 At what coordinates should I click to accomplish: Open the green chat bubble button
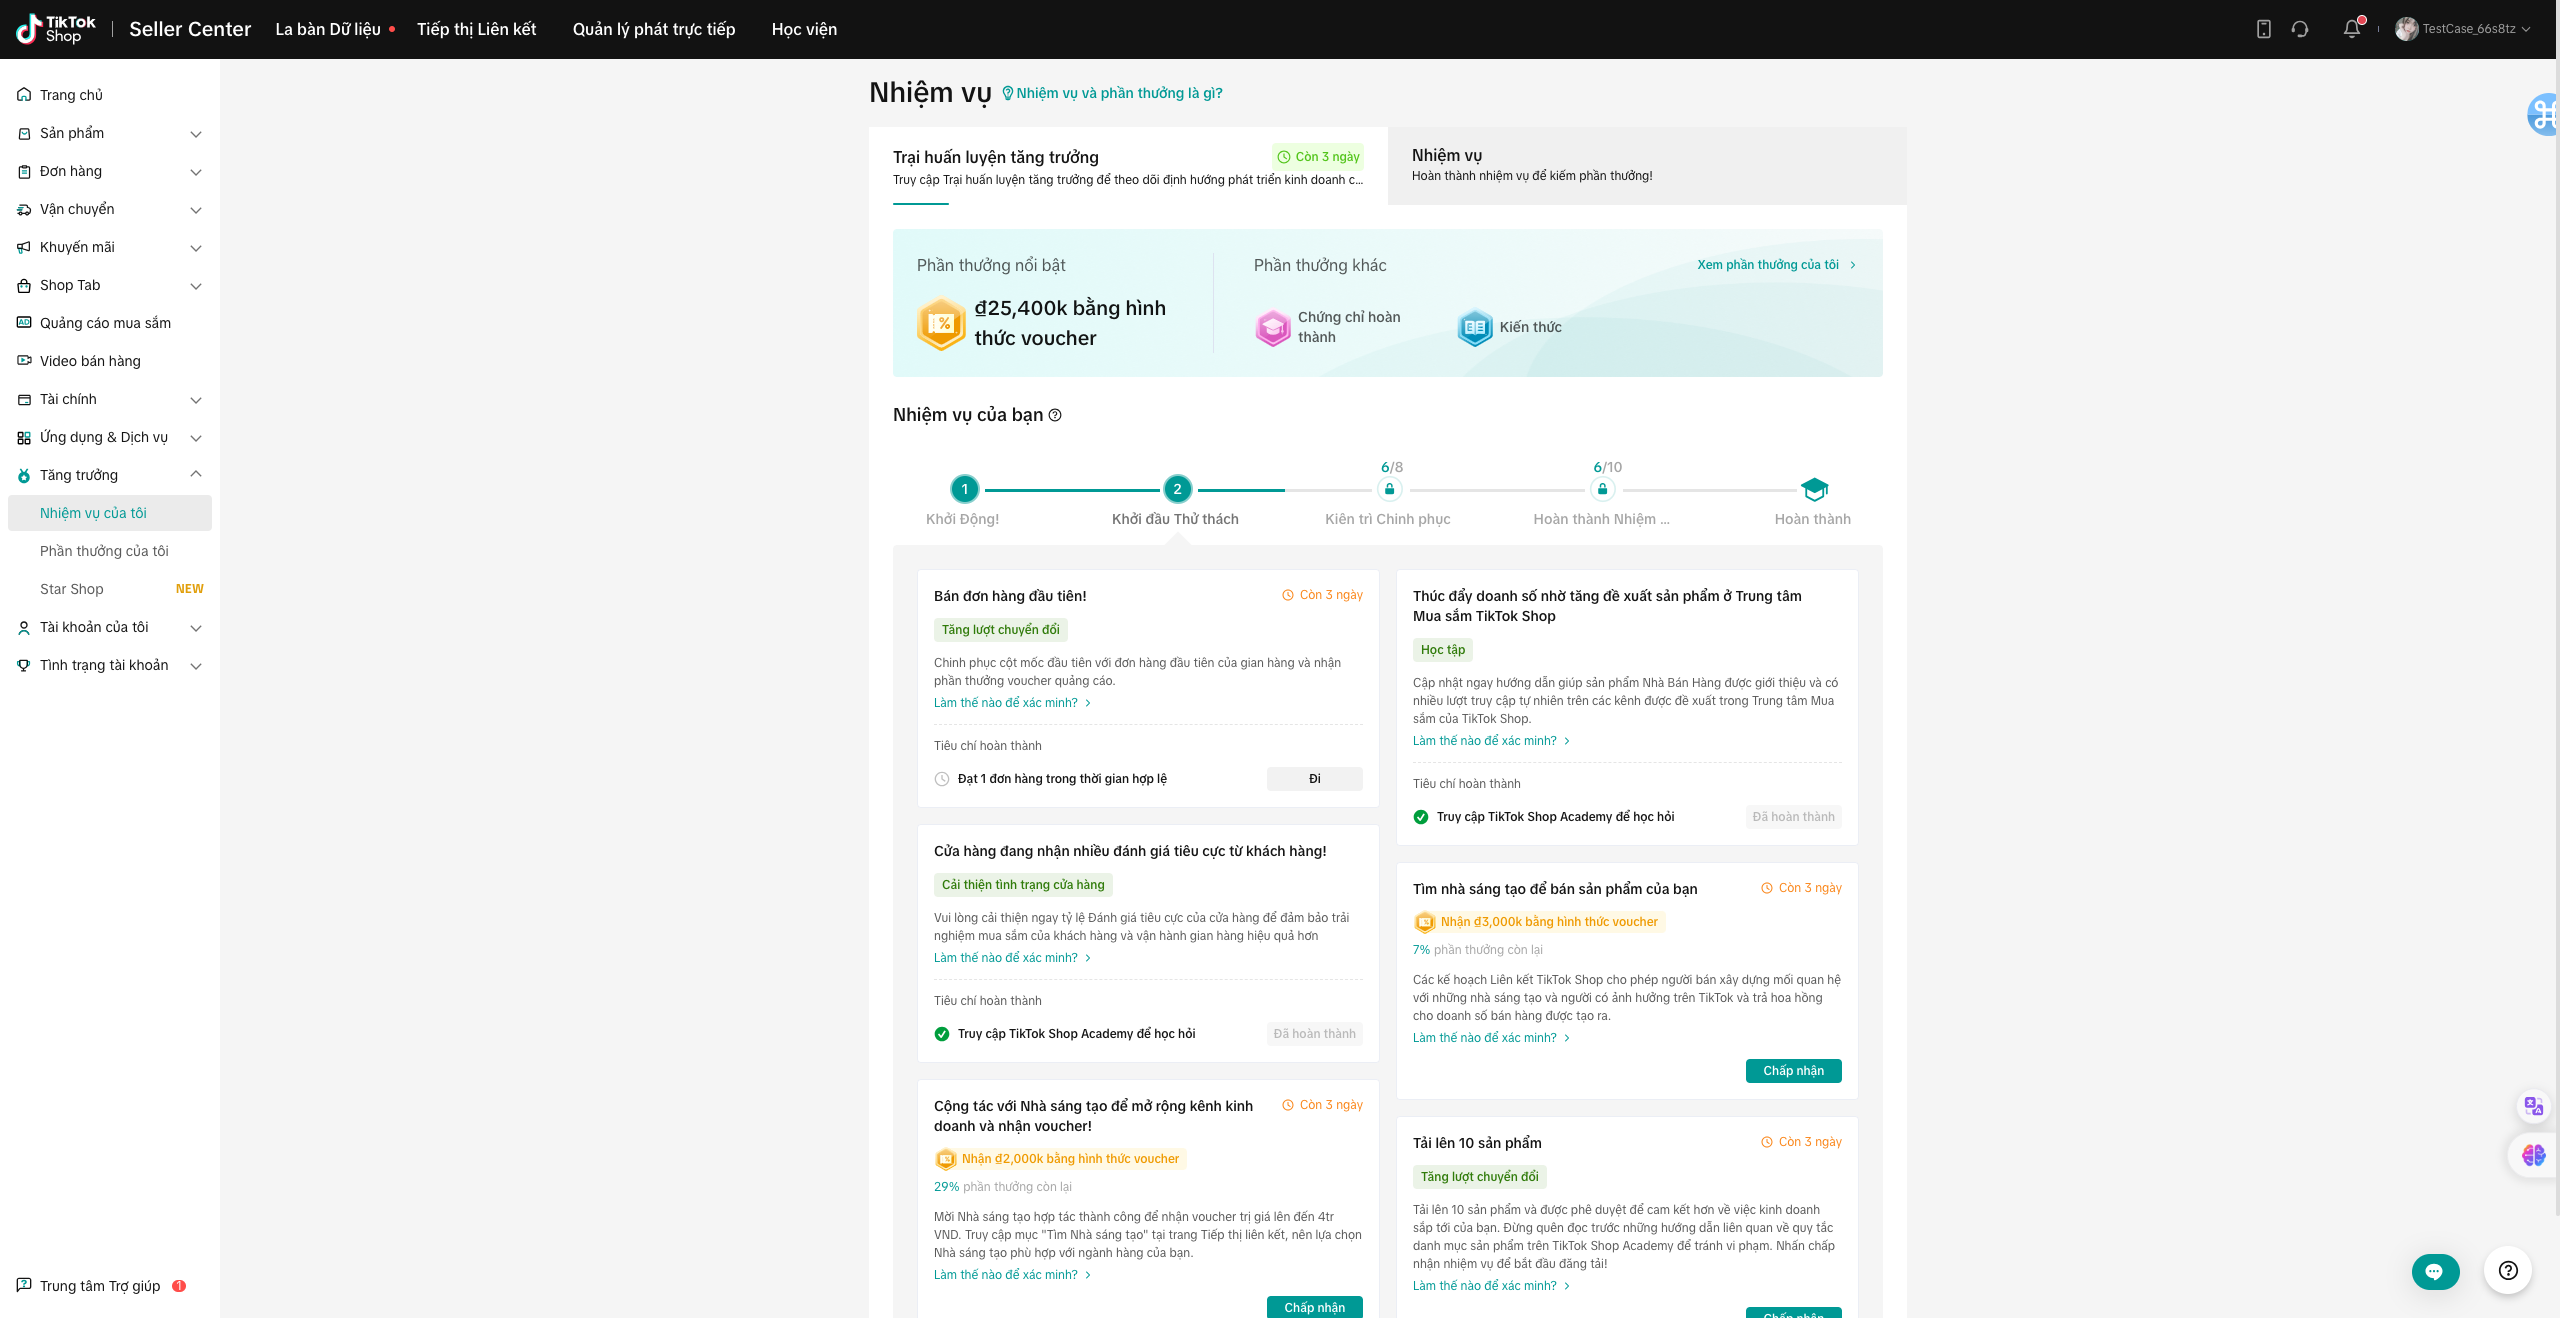pyautogui.click(x=2434, y=1271)
